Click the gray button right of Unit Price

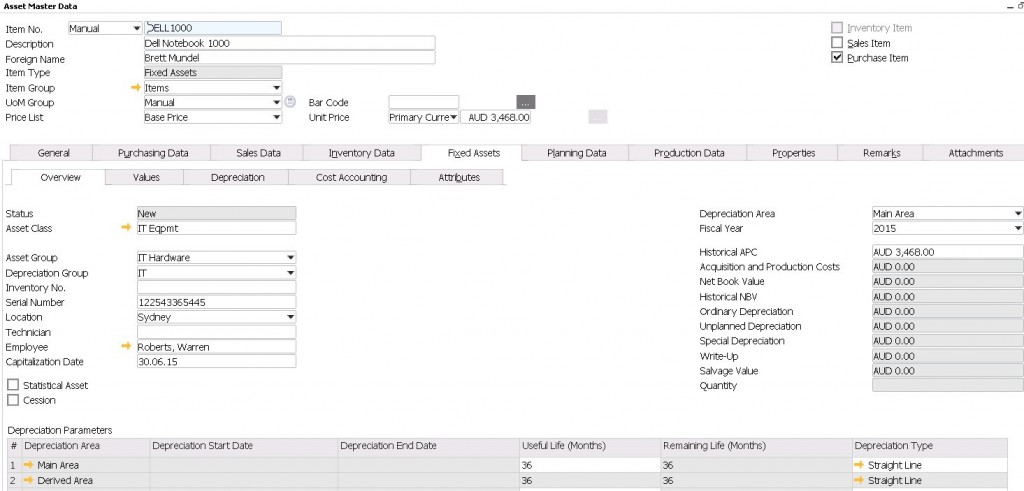(597, 117)
